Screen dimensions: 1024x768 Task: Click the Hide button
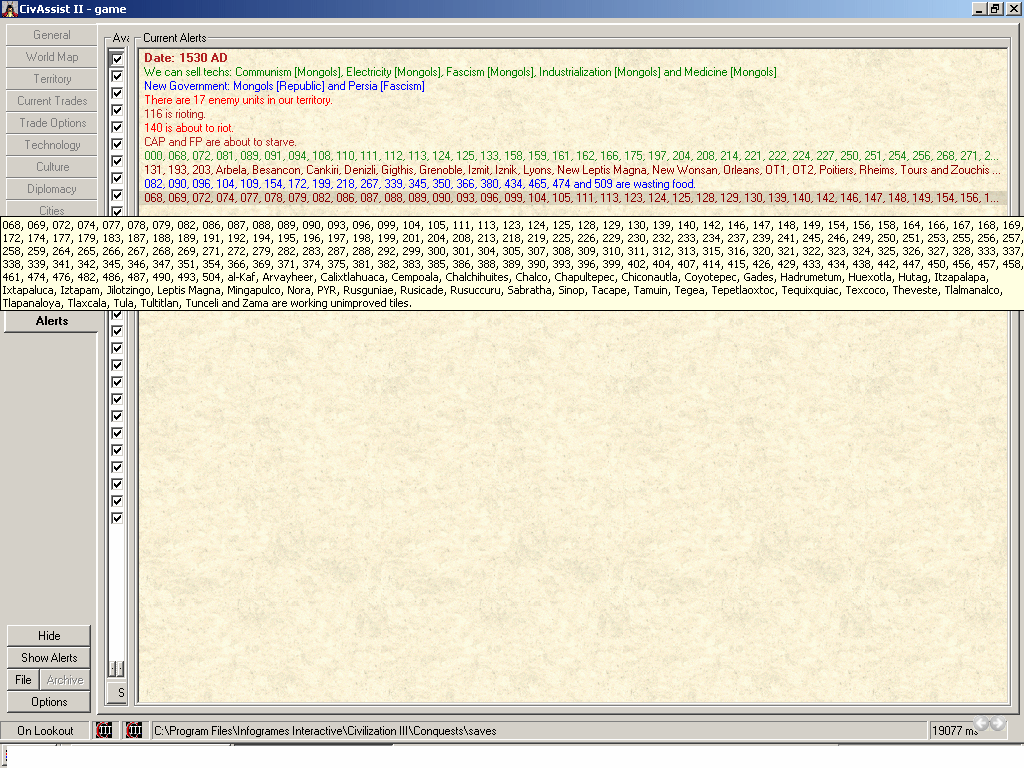tap(49, 636)
